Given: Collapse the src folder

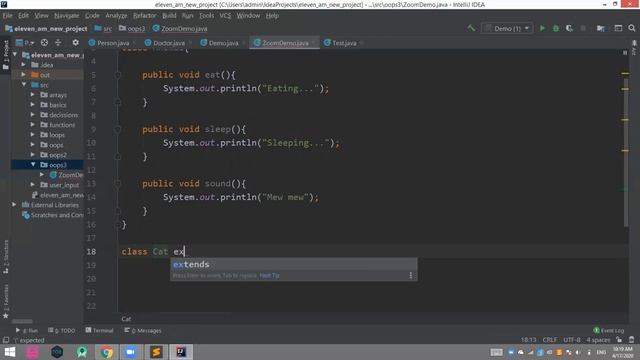Looking at the screenshot, I should [24, 84].
